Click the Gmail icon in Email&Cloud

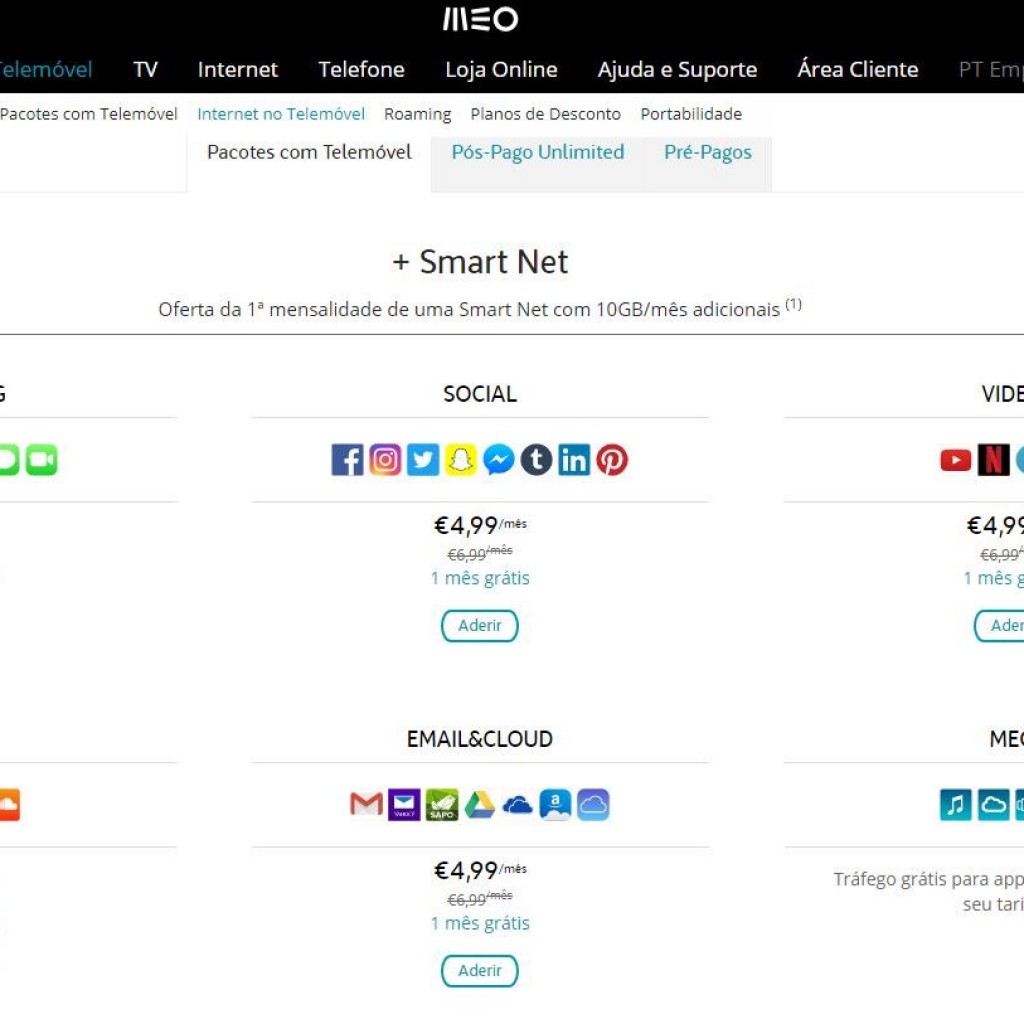tap(366, 805)
